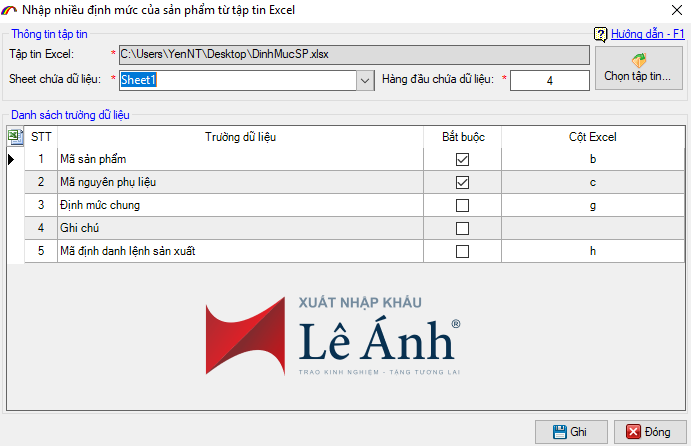
Task: Click the STT cell with number 3
Action: [x=41, y=205]
